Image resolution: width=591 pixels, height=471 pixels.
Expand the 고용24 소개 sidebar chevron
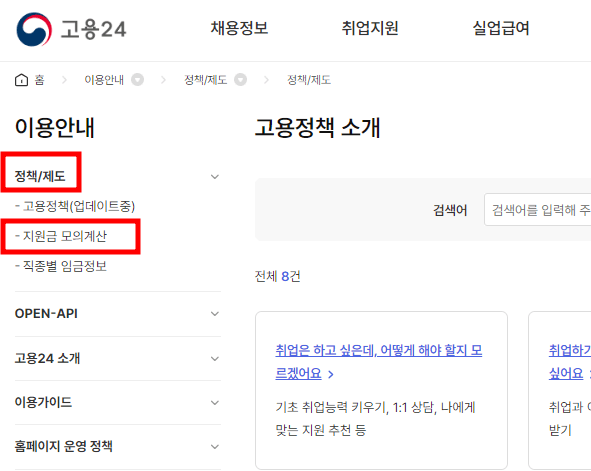tap(215, 358)
